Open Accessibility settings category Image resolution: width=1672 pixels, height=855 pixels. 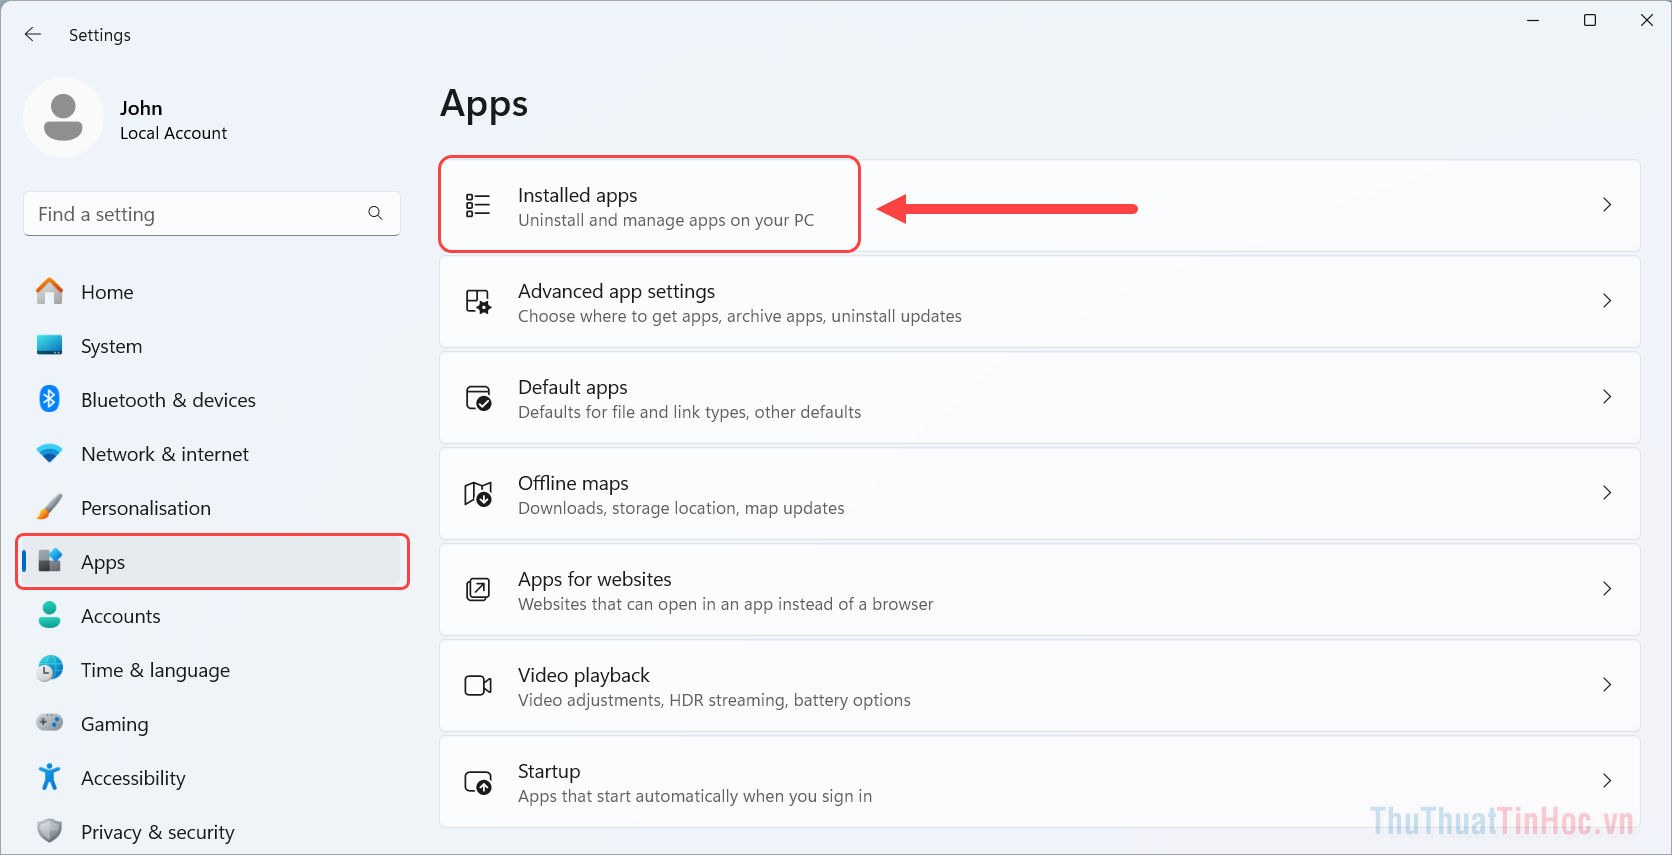(x=212, y=778)
